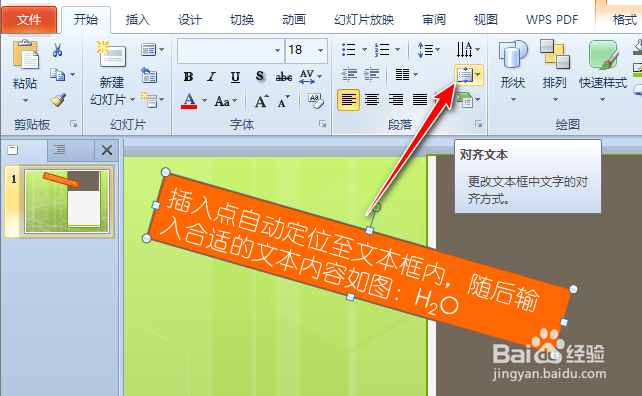Viewport: 642px width, 396px height.
Task: Switch to the 审阅 Review tab
Action: point(434,19)
